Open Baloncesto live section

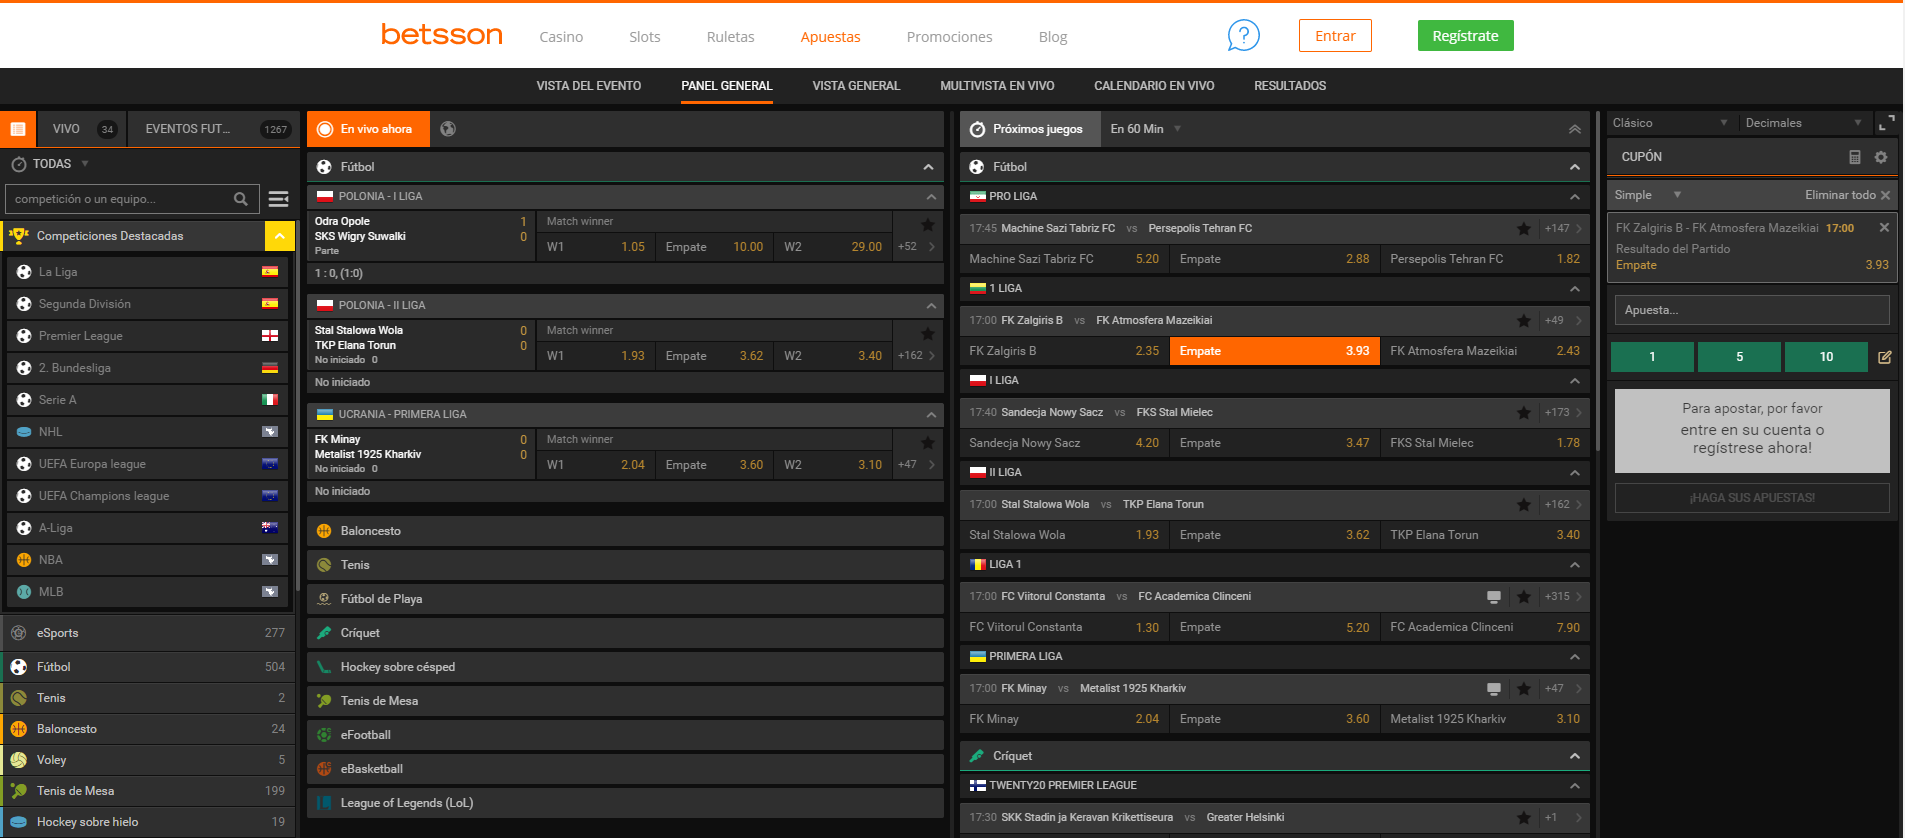point(625,531)
